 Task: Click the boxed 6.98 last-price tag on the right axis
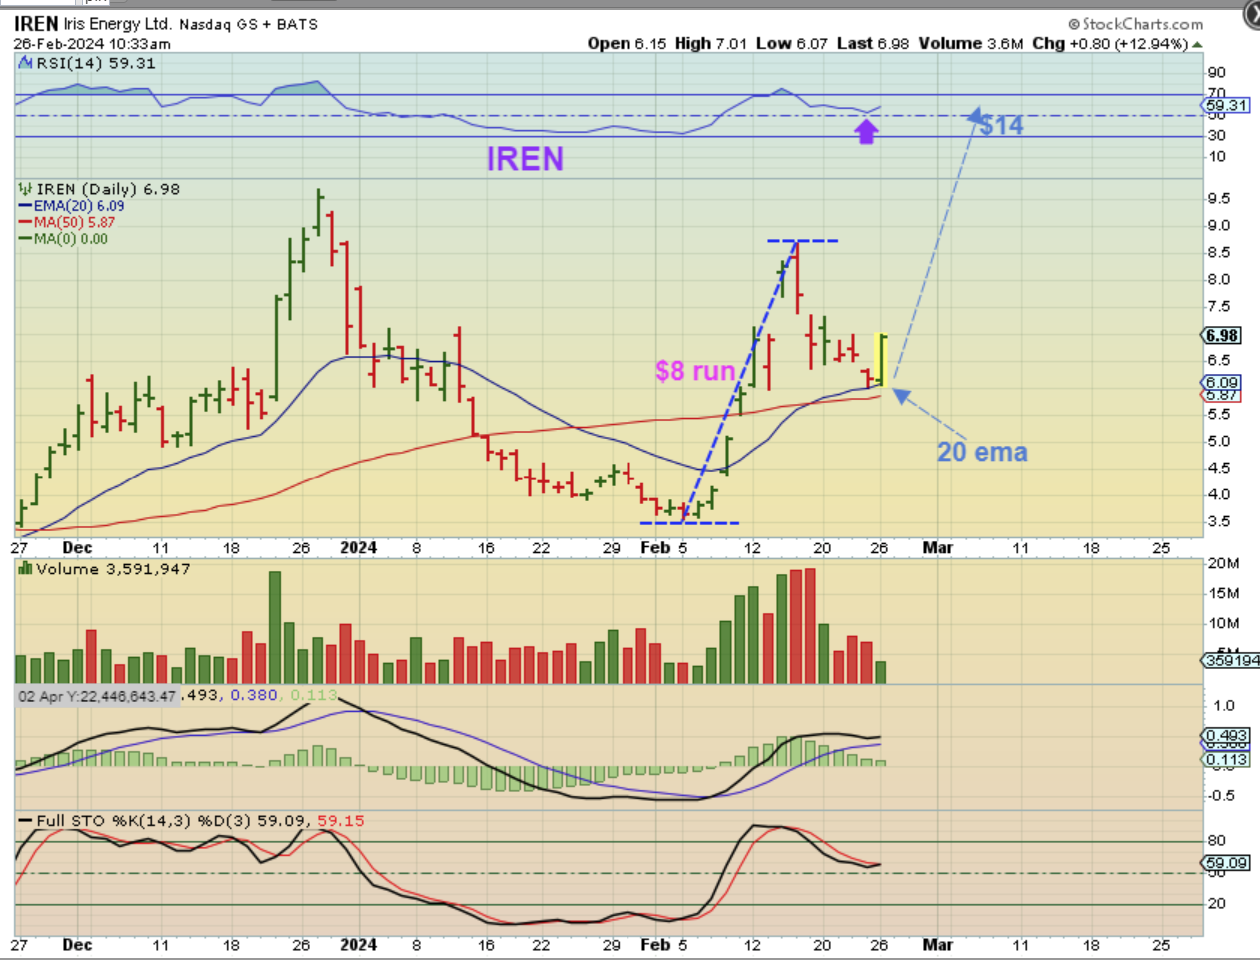pos(1222,336)
